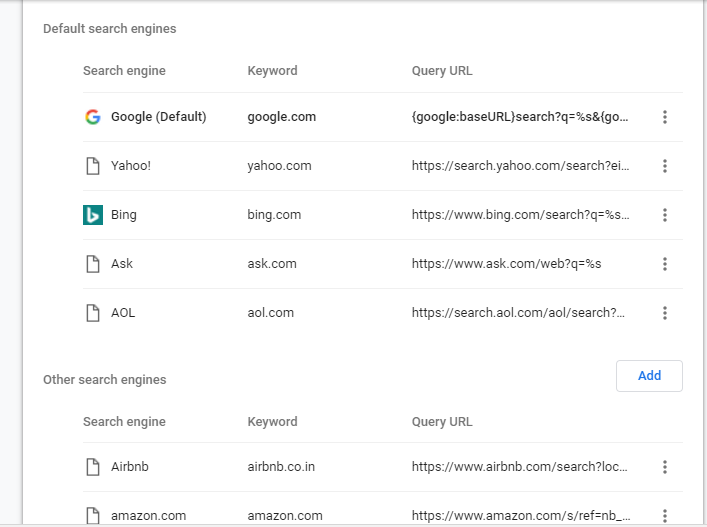Viewport: 707px width, 527px height.
Task: Open more actions menu for Airbnb
Action: [x=665, y=467]
